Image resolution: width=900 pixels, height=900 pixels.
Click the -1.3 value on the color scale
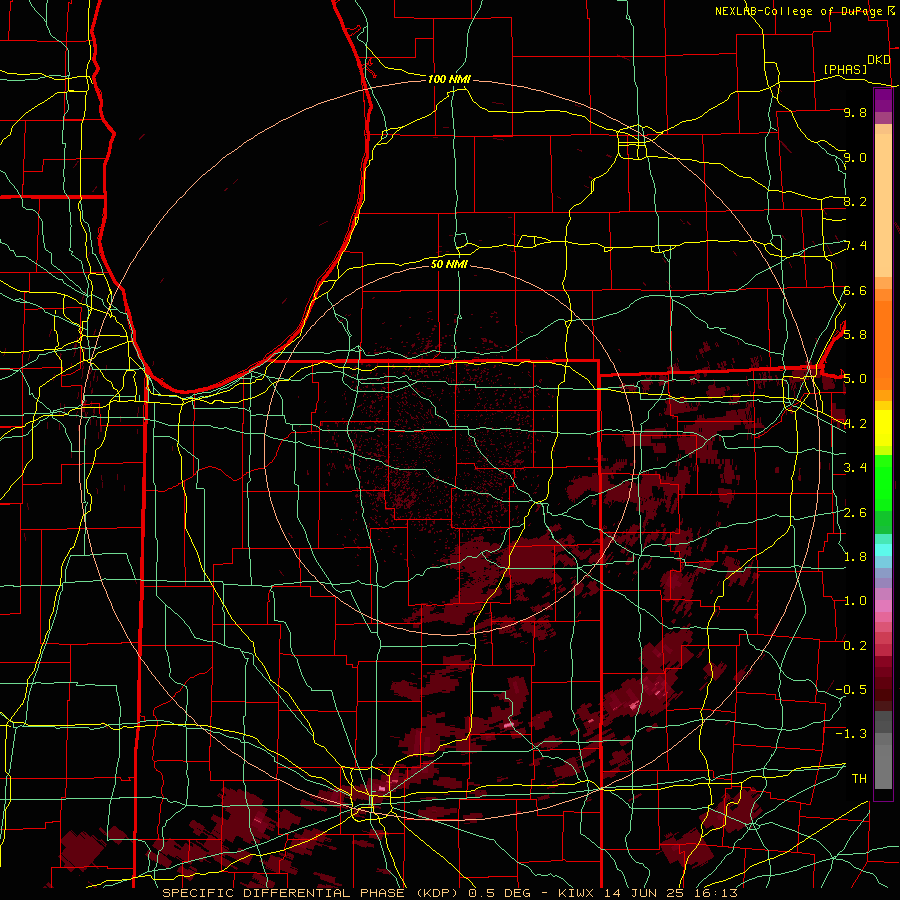[x=851, y=734]
